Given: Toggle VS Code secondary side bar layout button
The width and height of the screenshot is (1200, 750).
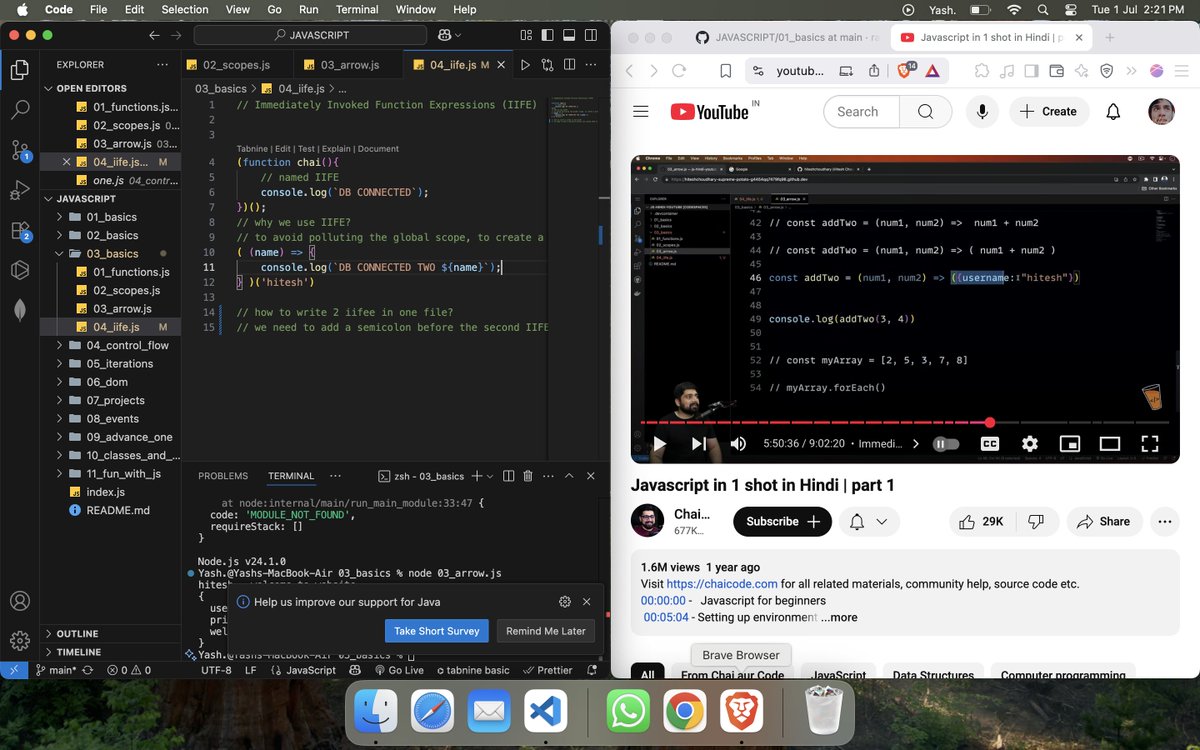Looking at the screenshot, I should pos(590,35).
